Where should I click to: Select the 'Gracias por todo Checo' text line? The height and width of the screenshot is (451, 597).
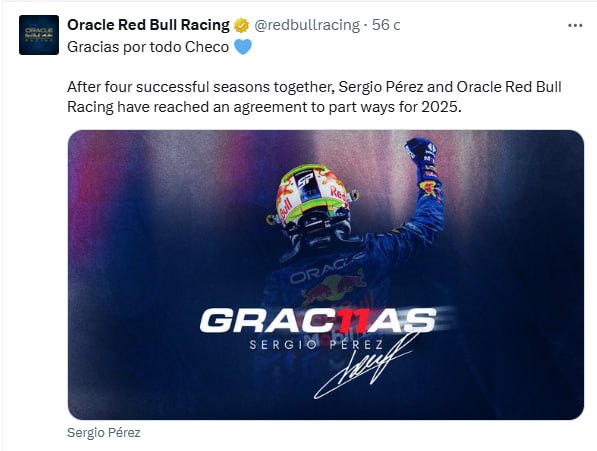(148, 47)
